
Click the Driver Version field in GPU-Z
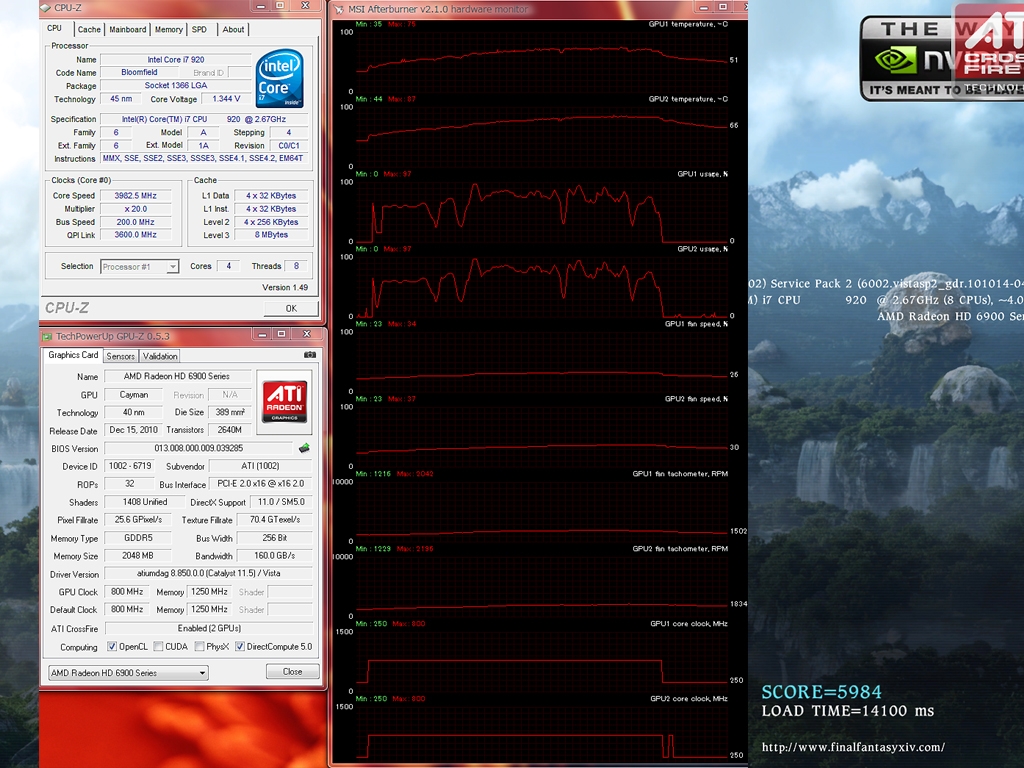208,573
